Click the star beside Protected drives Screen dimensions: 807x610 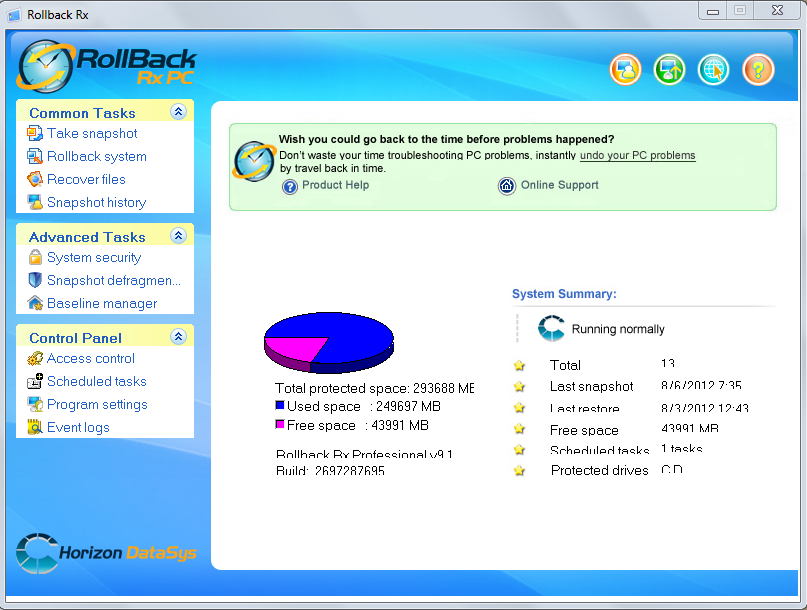coord(519,470)
